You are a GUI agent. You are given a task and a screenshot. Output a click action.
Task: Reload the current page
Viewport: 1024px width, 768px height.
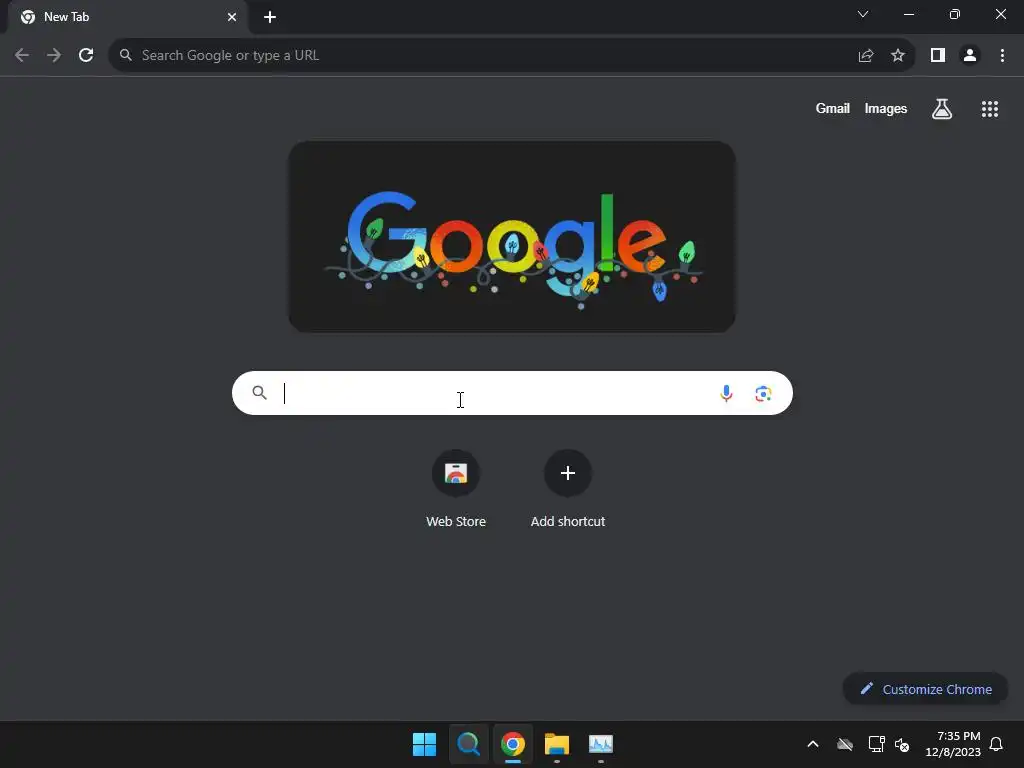click(x=86, y=56)
